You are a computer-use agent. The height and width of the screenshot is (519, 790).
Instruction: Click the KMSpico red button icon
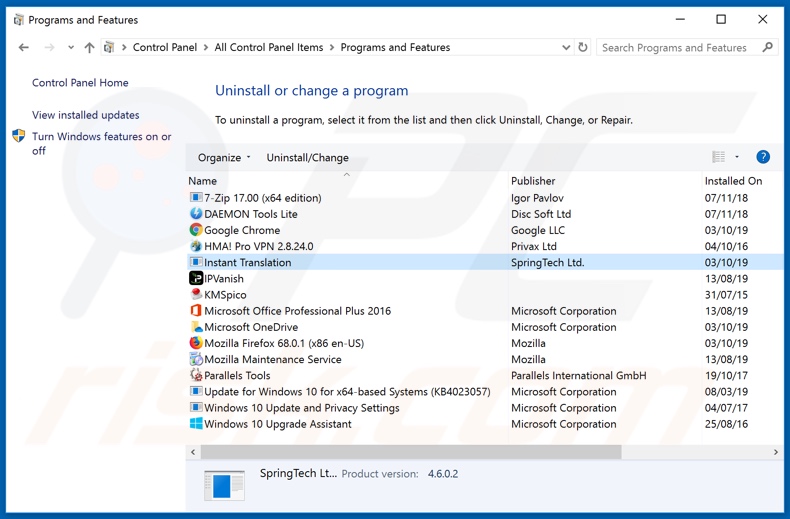195,294
